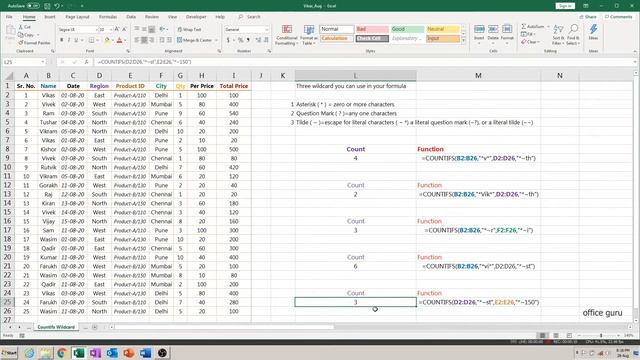Apply the Bad cell style

click(372, 29)
